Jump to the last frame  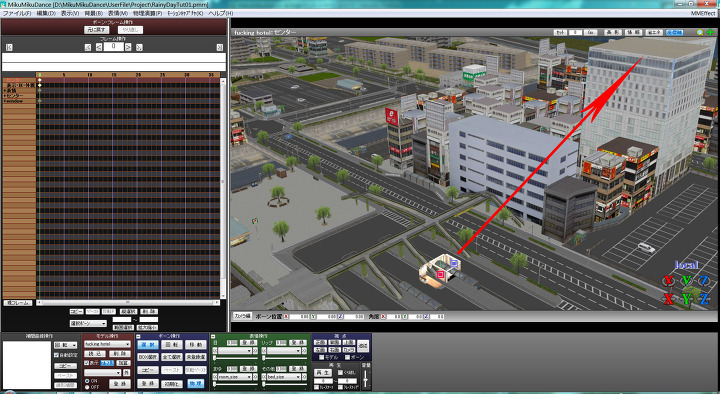(219, 47)
